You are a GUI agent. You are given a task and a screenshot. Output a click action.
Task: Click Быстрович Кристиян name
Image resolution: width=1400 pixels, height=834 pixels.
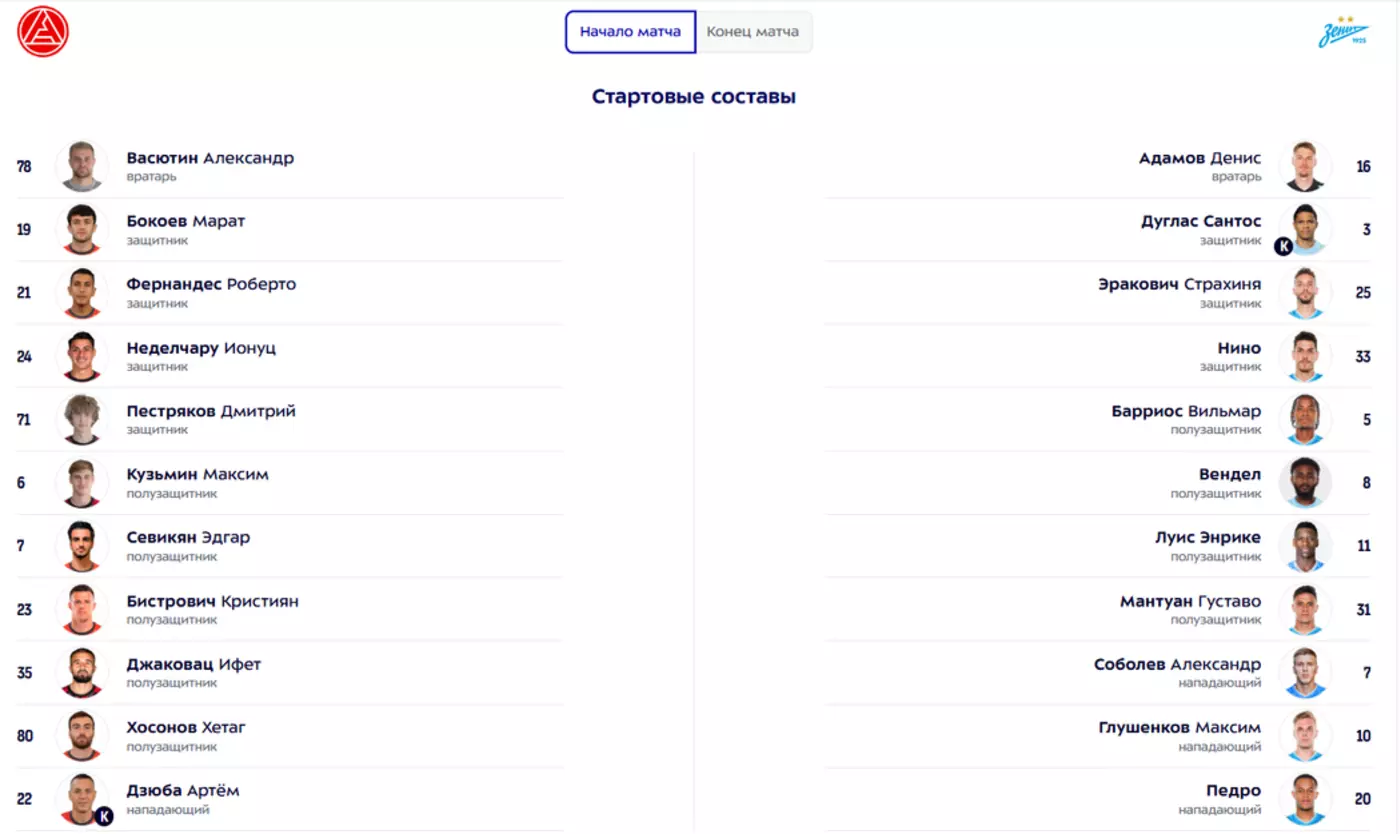(x=212, y=601)
